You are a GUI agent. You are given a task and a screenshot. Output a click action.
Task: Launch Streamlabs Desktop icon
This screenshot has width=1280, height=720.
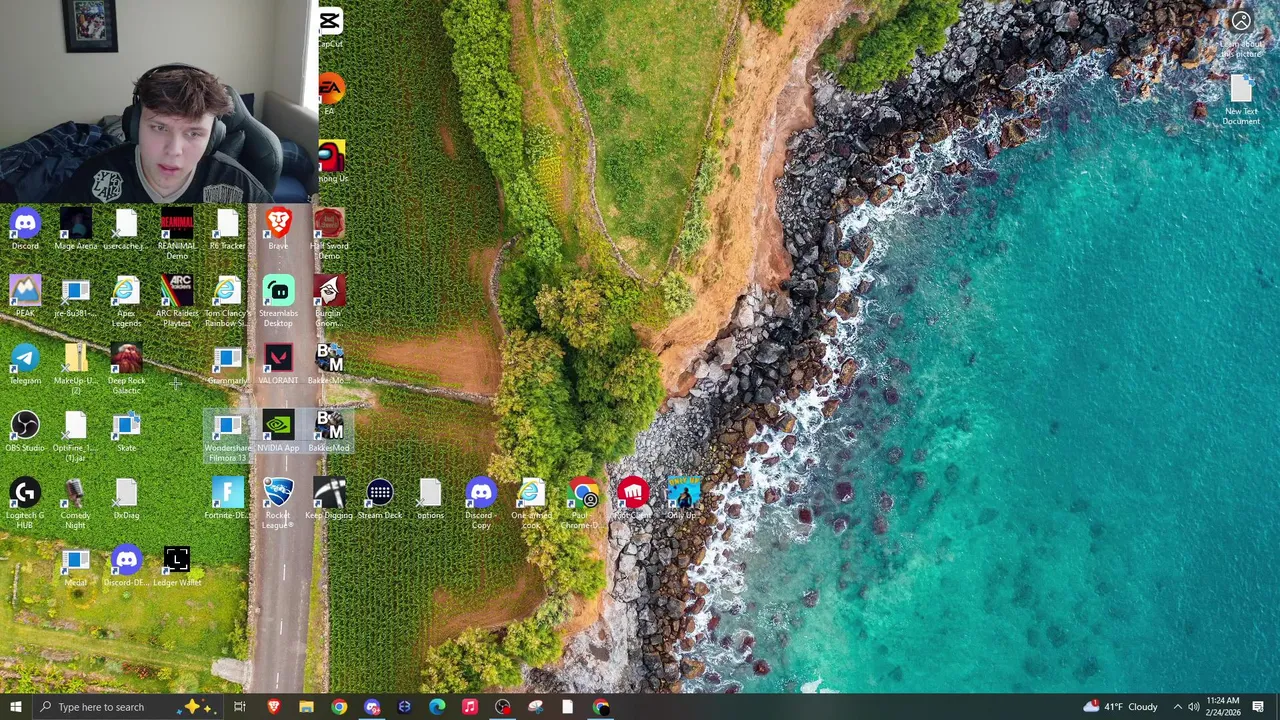[278, 302]
